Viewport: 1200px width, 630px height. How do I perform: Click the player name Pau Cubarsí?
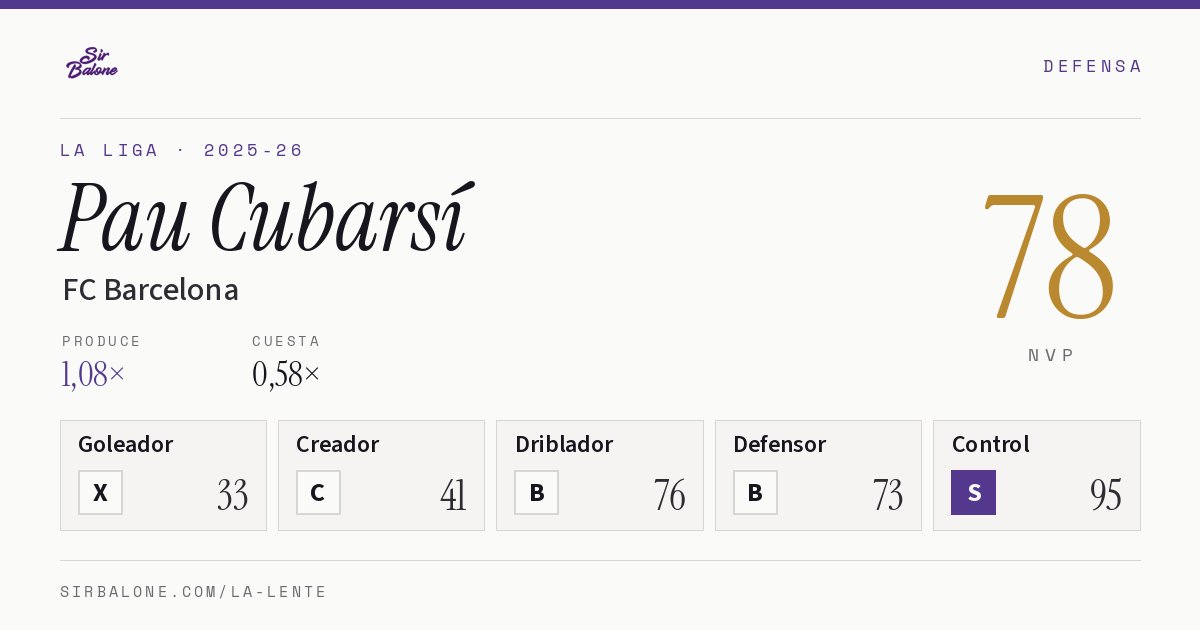[265, 218]
